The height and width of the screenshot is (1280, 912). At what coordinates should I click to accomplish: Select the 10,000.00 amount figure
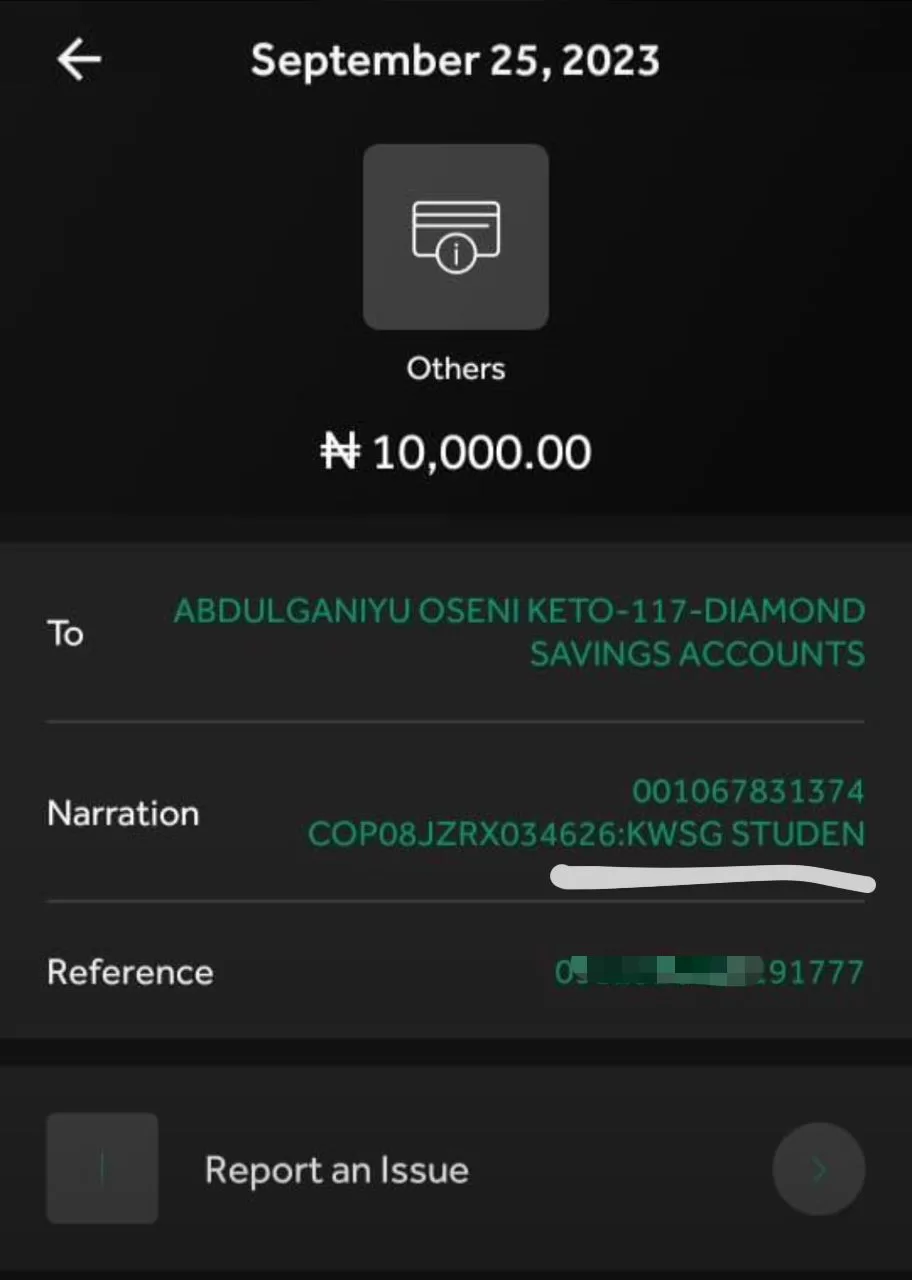point(482,453)
